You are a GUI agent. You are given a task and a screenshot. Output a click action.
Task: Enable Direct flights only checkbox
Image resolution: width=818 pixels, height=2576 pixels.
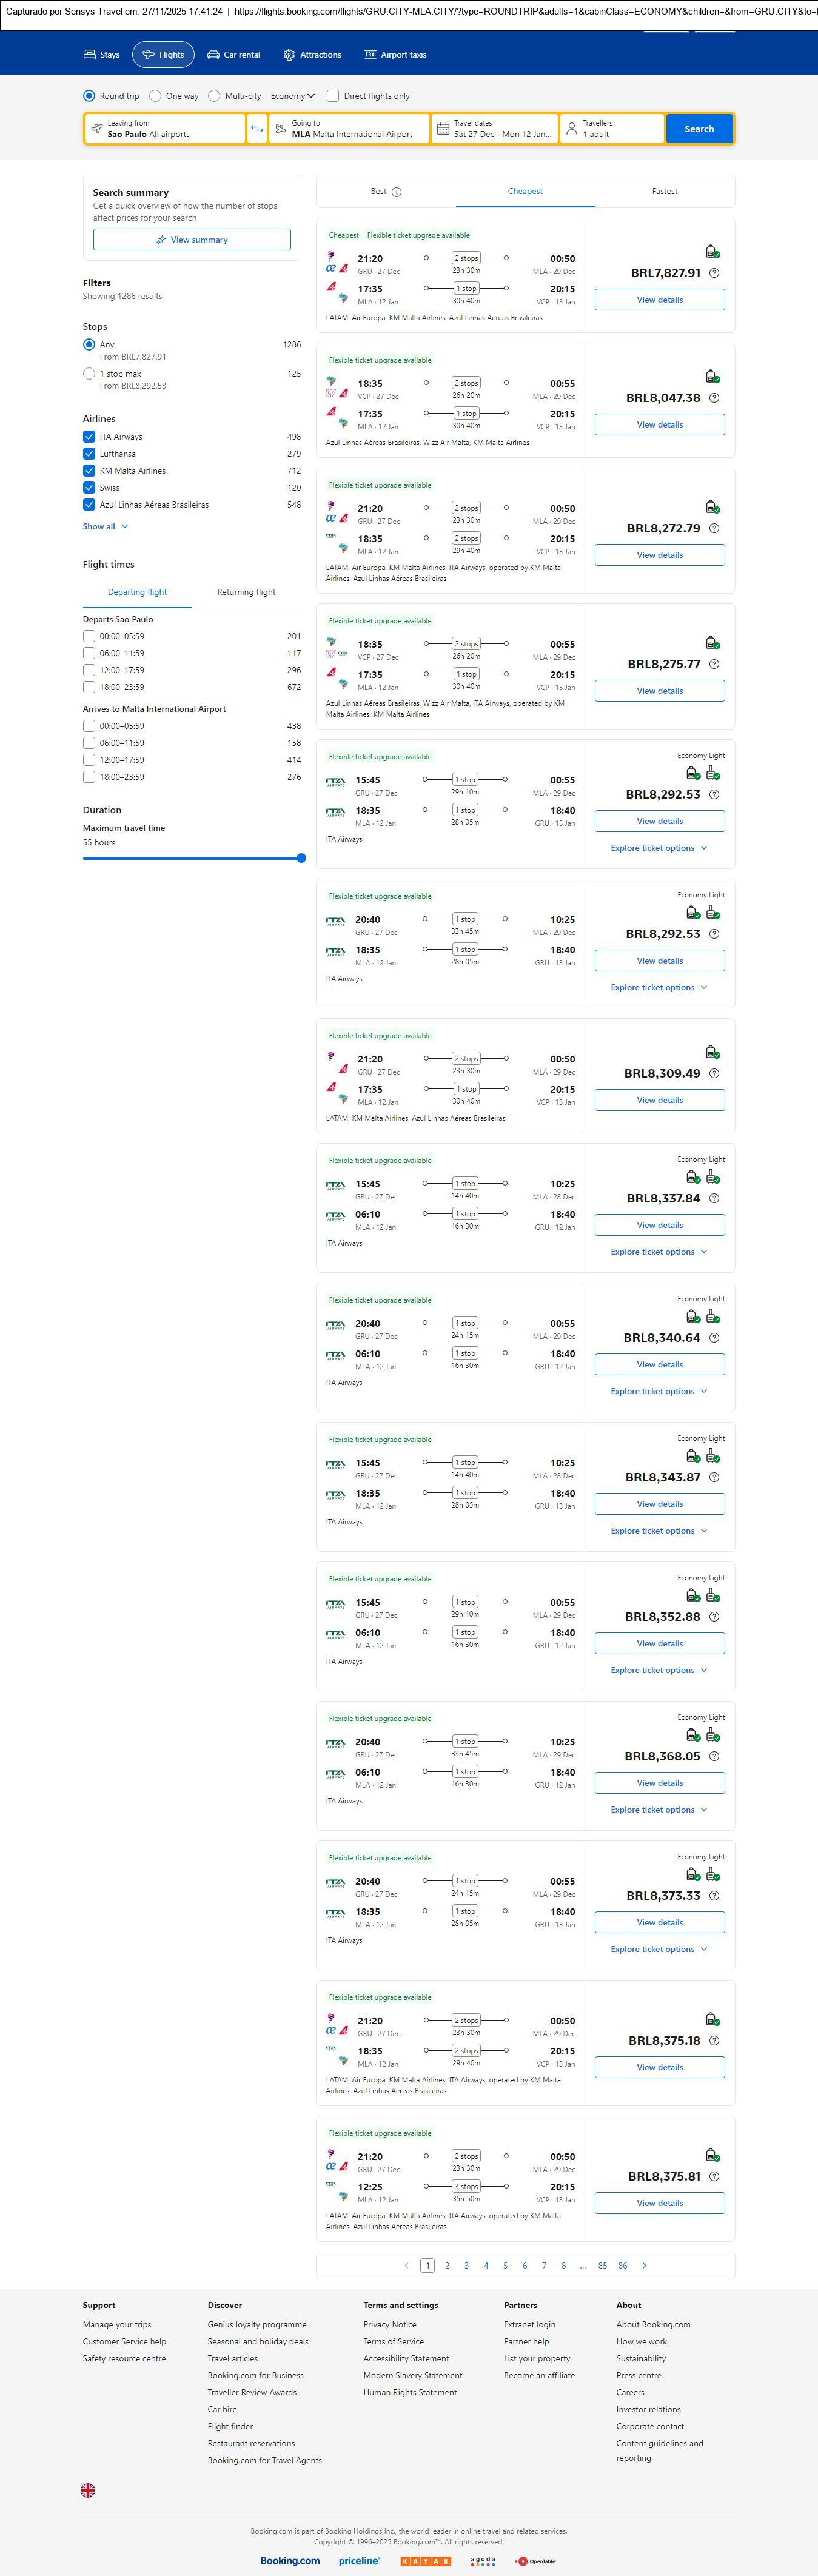(333, 96)
